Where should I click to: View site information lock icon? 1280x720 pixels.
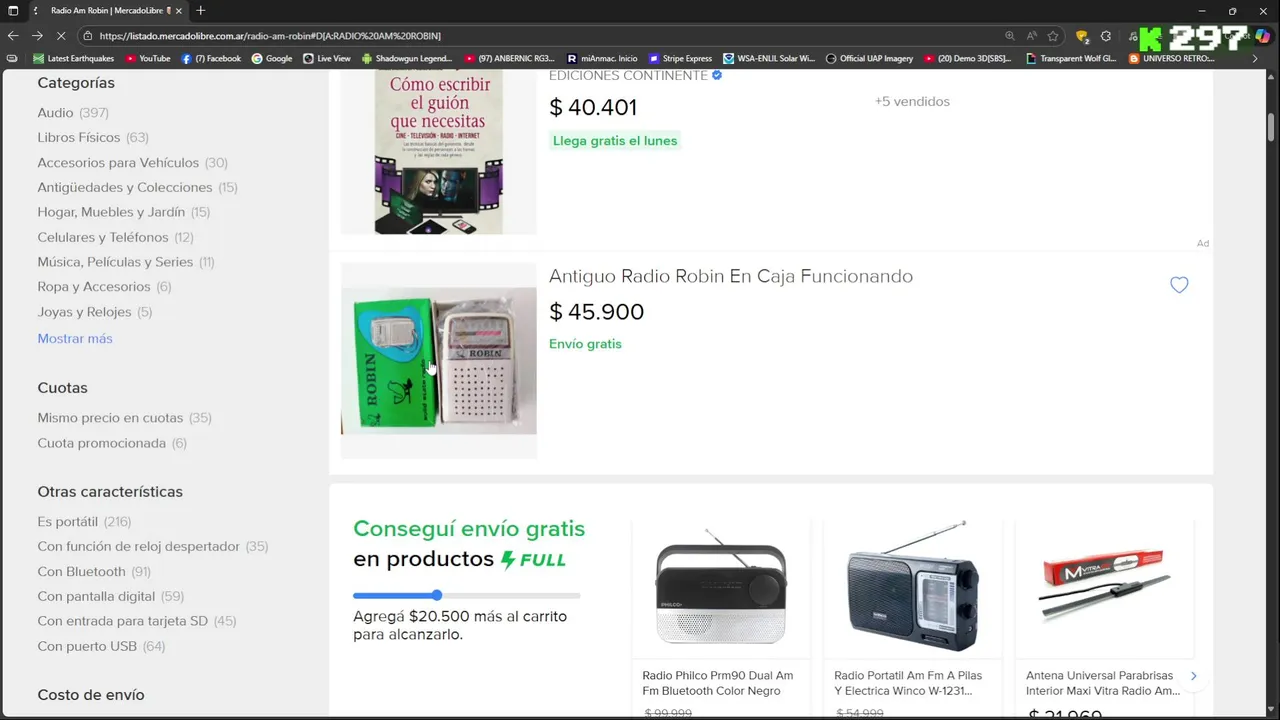coord(88,36)
